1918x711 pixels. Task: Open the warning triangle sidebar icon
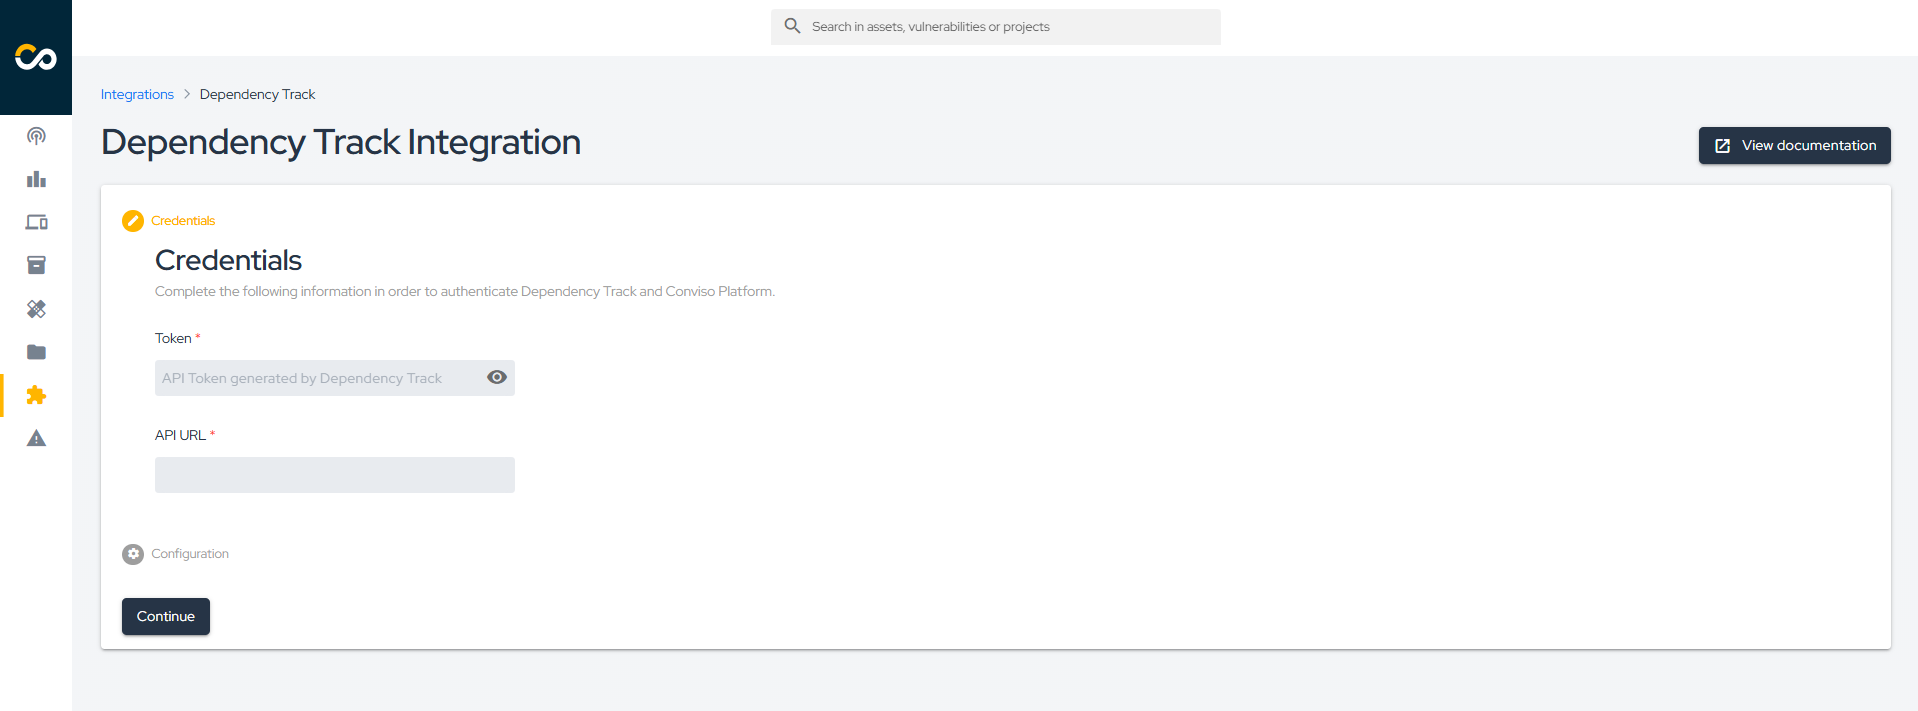[36, 438]
